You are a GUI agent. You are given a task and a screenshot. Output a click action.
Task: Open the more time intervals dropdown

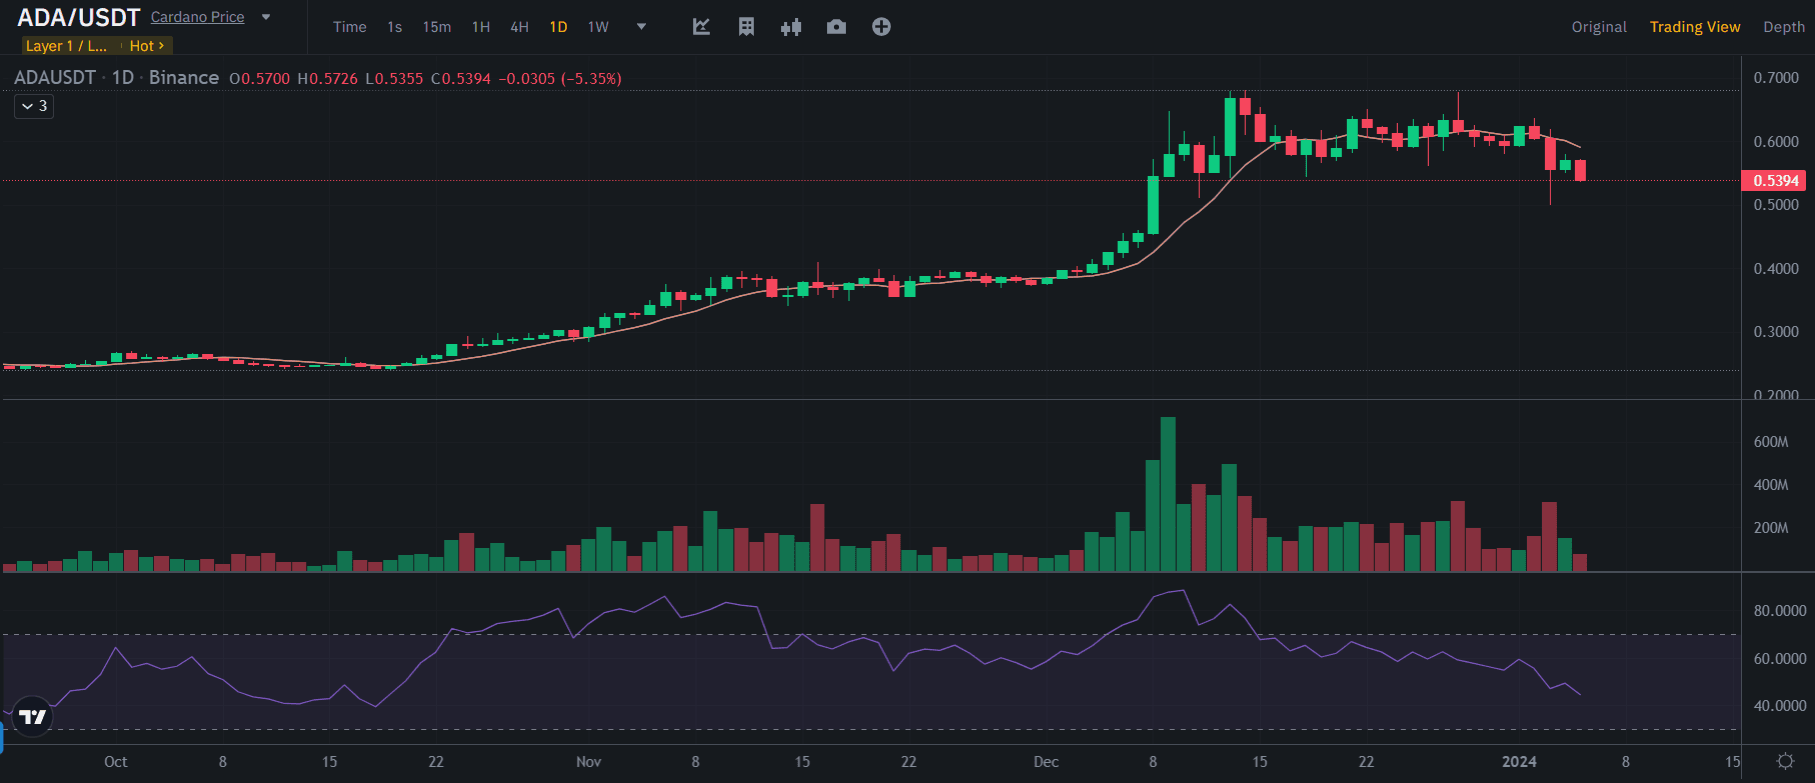[641, 27]
